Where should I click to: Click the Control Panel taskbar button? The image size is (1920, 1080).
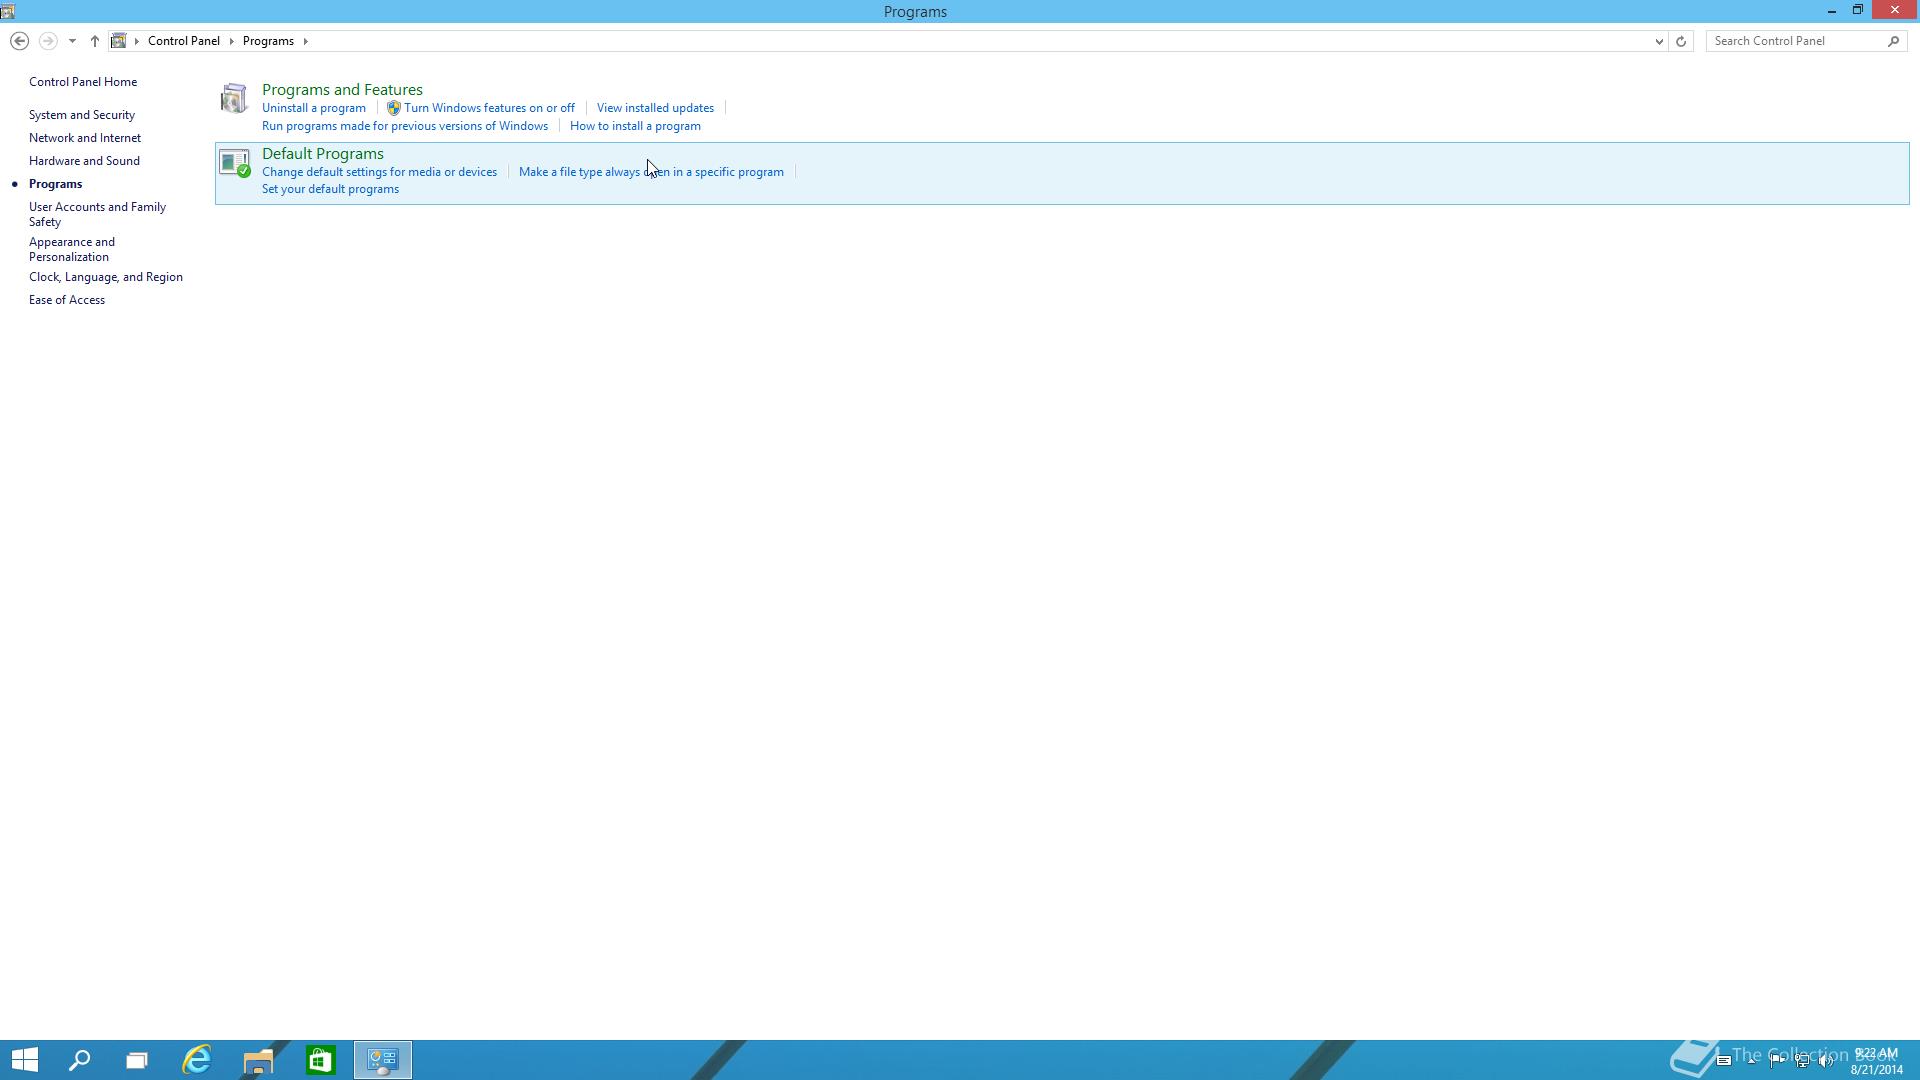tap(383, 1060)
